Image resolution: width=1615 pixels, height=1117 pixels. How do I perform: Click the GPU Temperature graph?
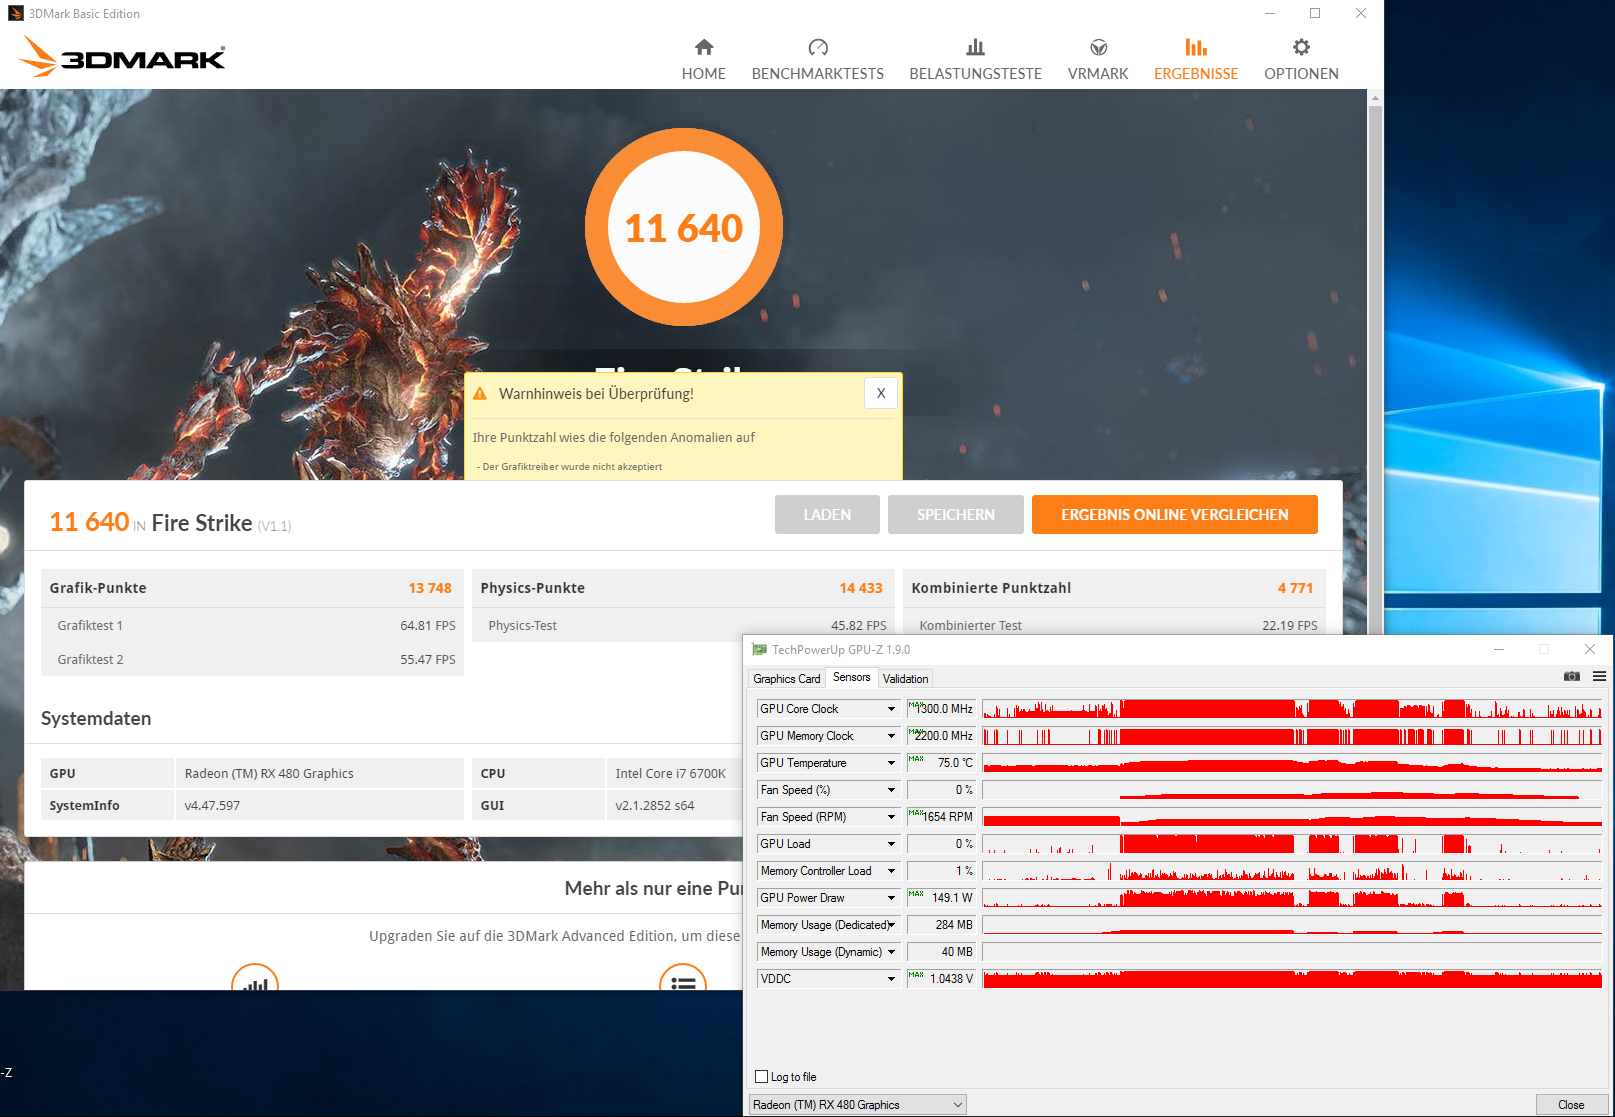pos(1292,763)
